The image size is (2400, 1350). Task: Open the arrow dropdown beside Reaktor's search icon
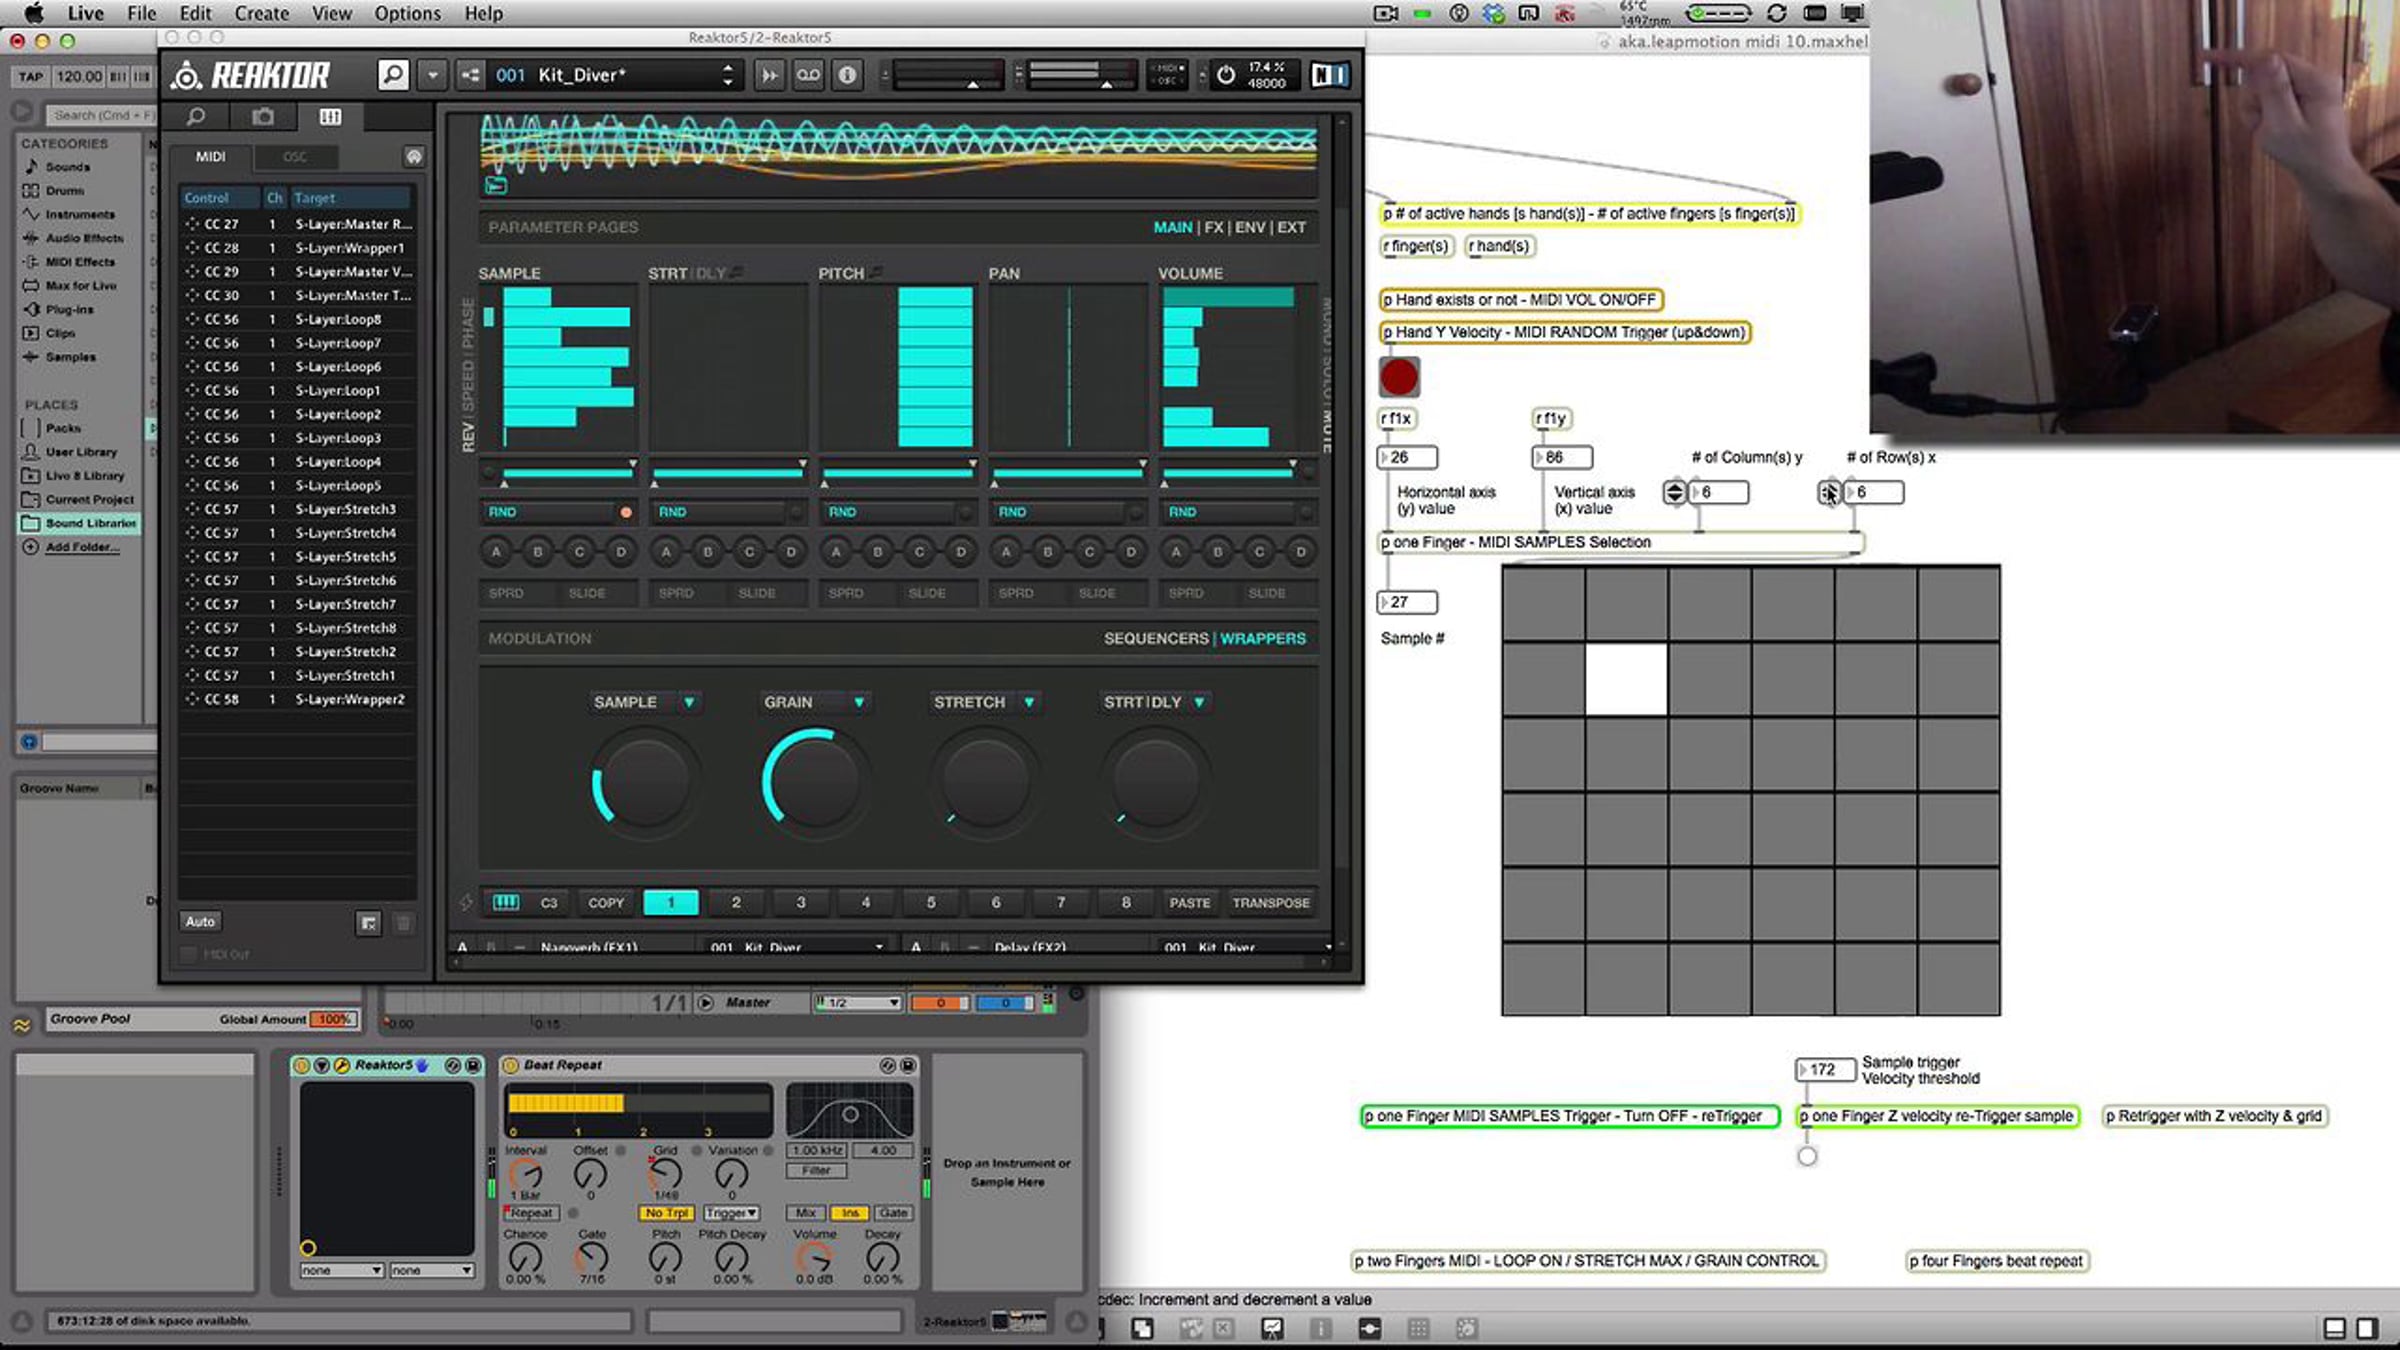pyautogui.click(x=432, y=75)
